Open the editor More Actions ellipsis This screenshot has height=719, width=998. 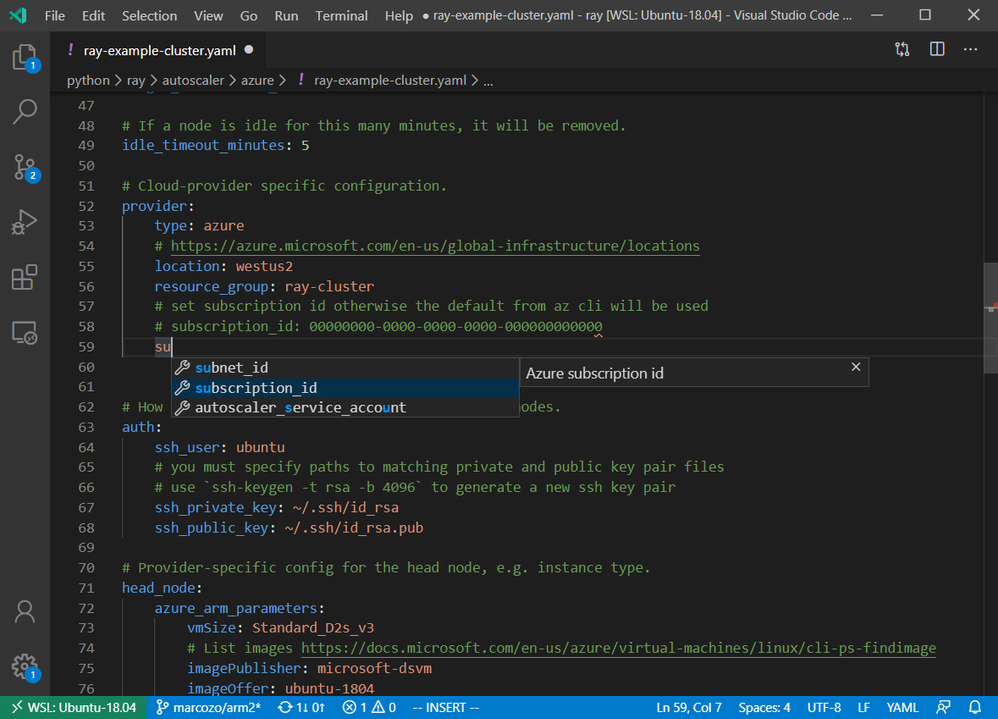click(x=970, y=50)
